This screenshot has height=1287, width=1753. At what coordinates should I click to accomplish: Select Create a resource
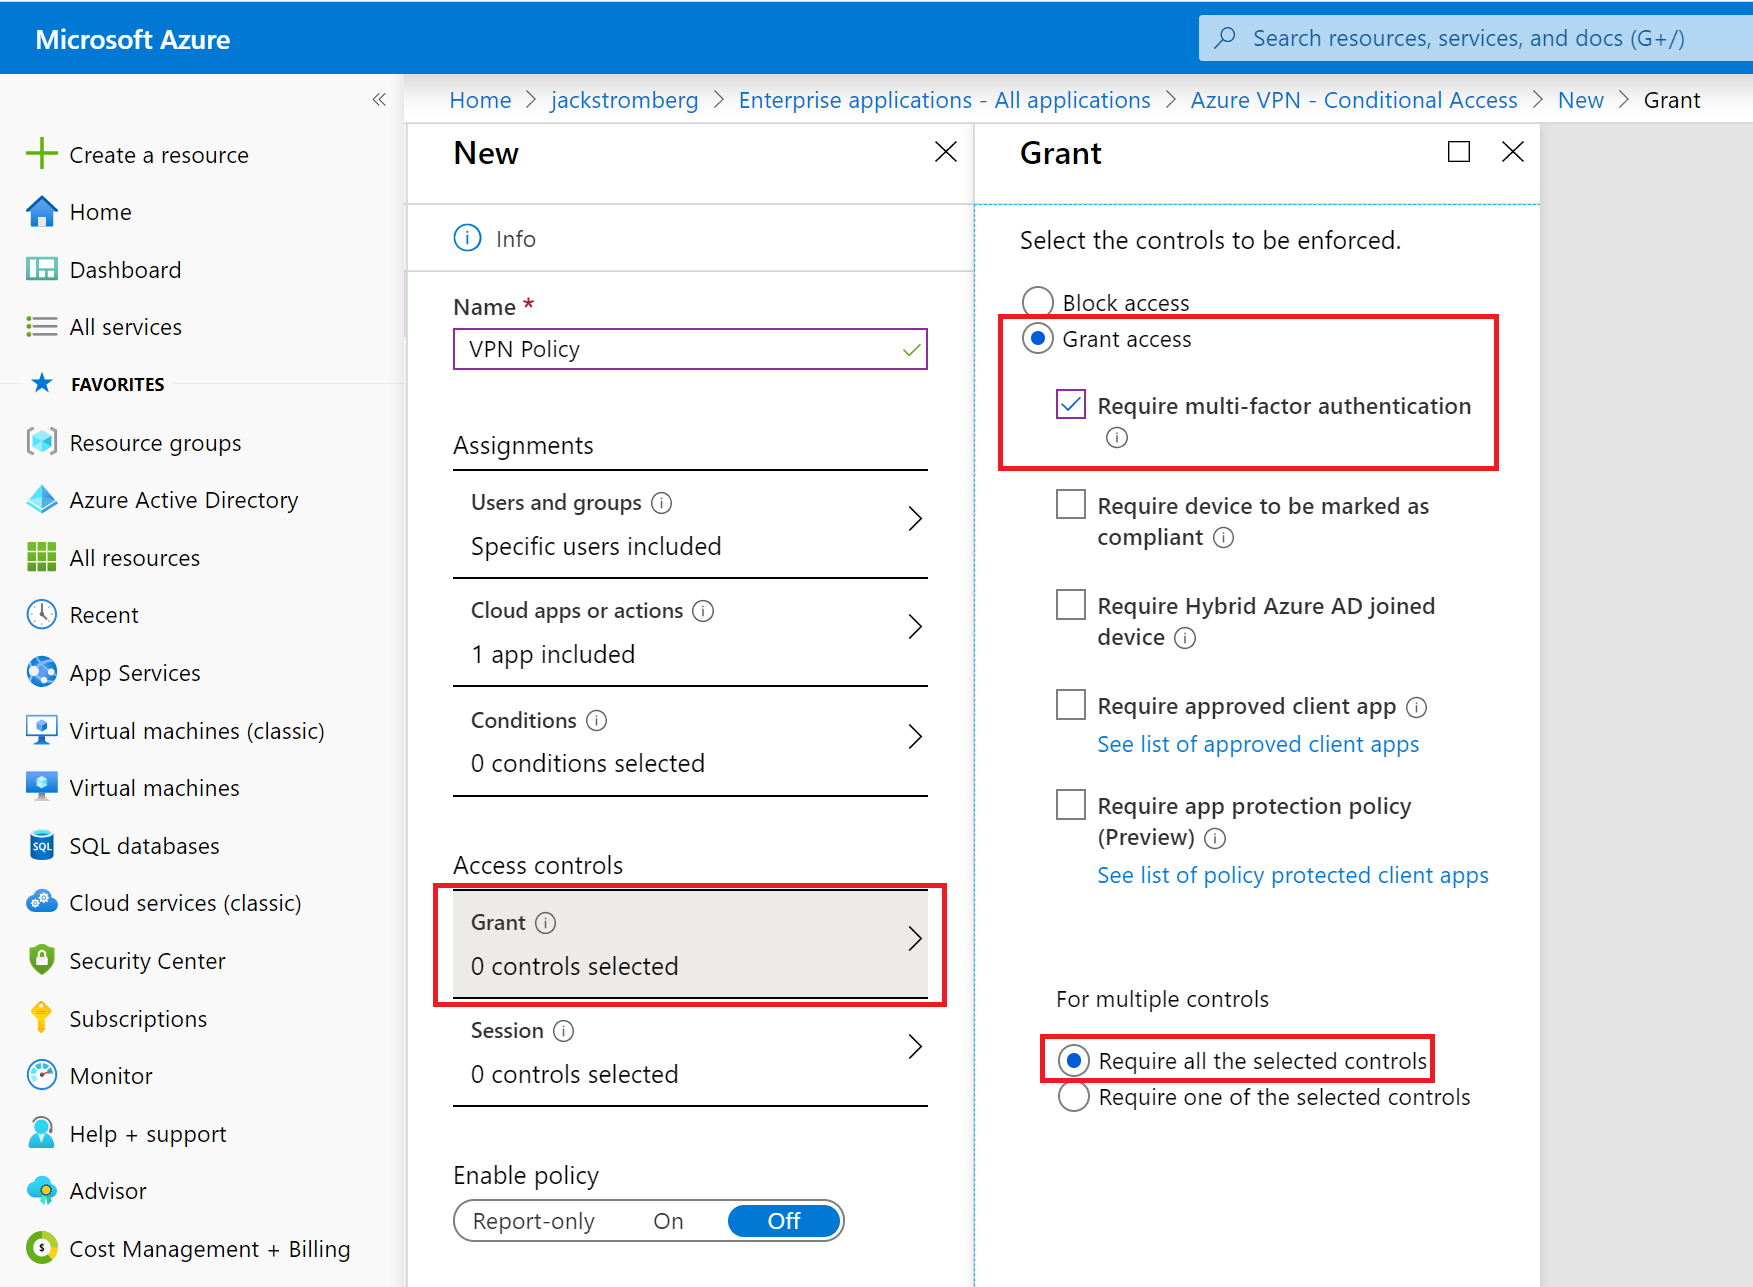tap(158, 154)
